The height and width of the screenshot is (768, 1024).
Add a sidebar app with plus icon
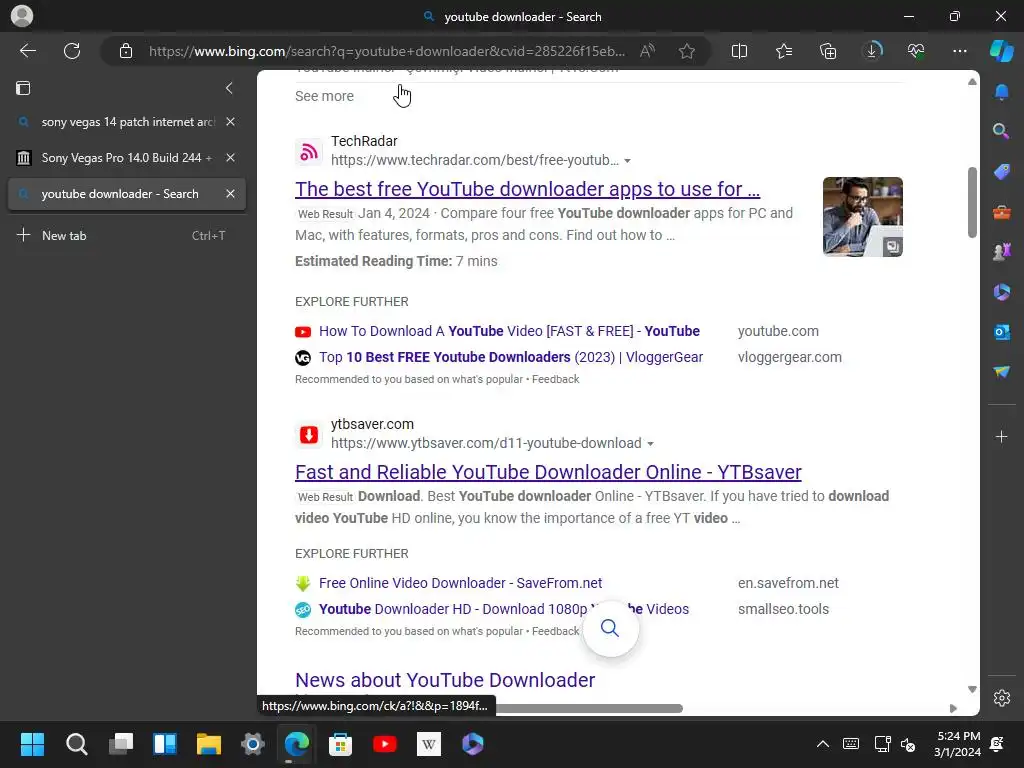[x=1001, y=436]
